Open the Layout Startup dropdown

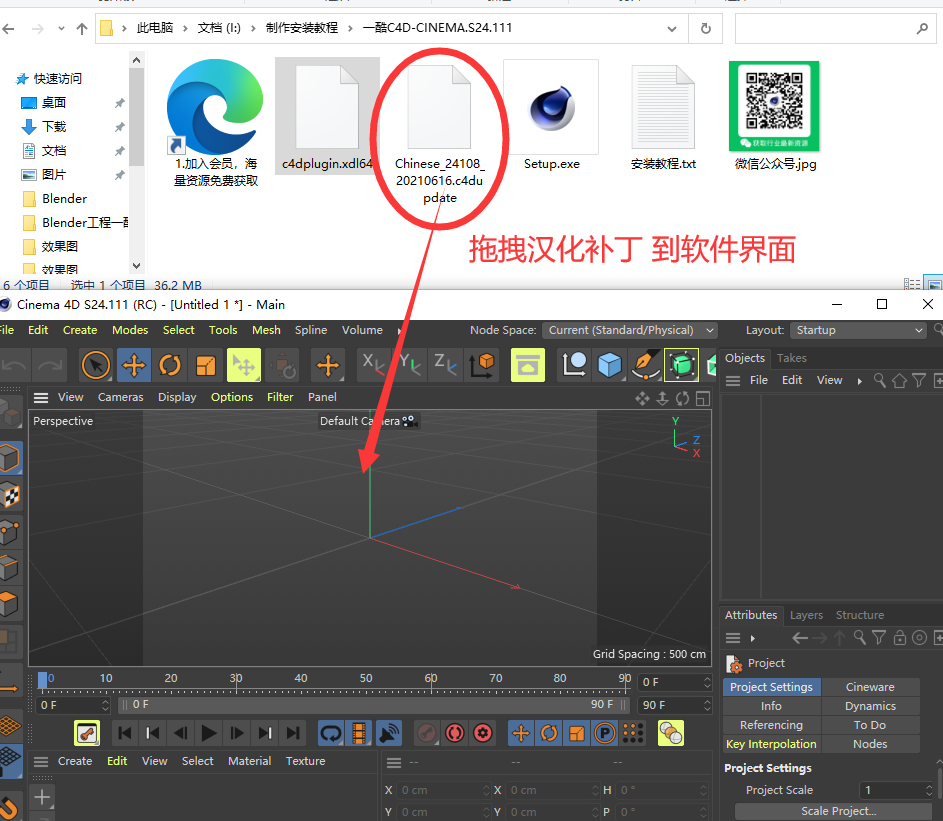click(x=858, y=330)
